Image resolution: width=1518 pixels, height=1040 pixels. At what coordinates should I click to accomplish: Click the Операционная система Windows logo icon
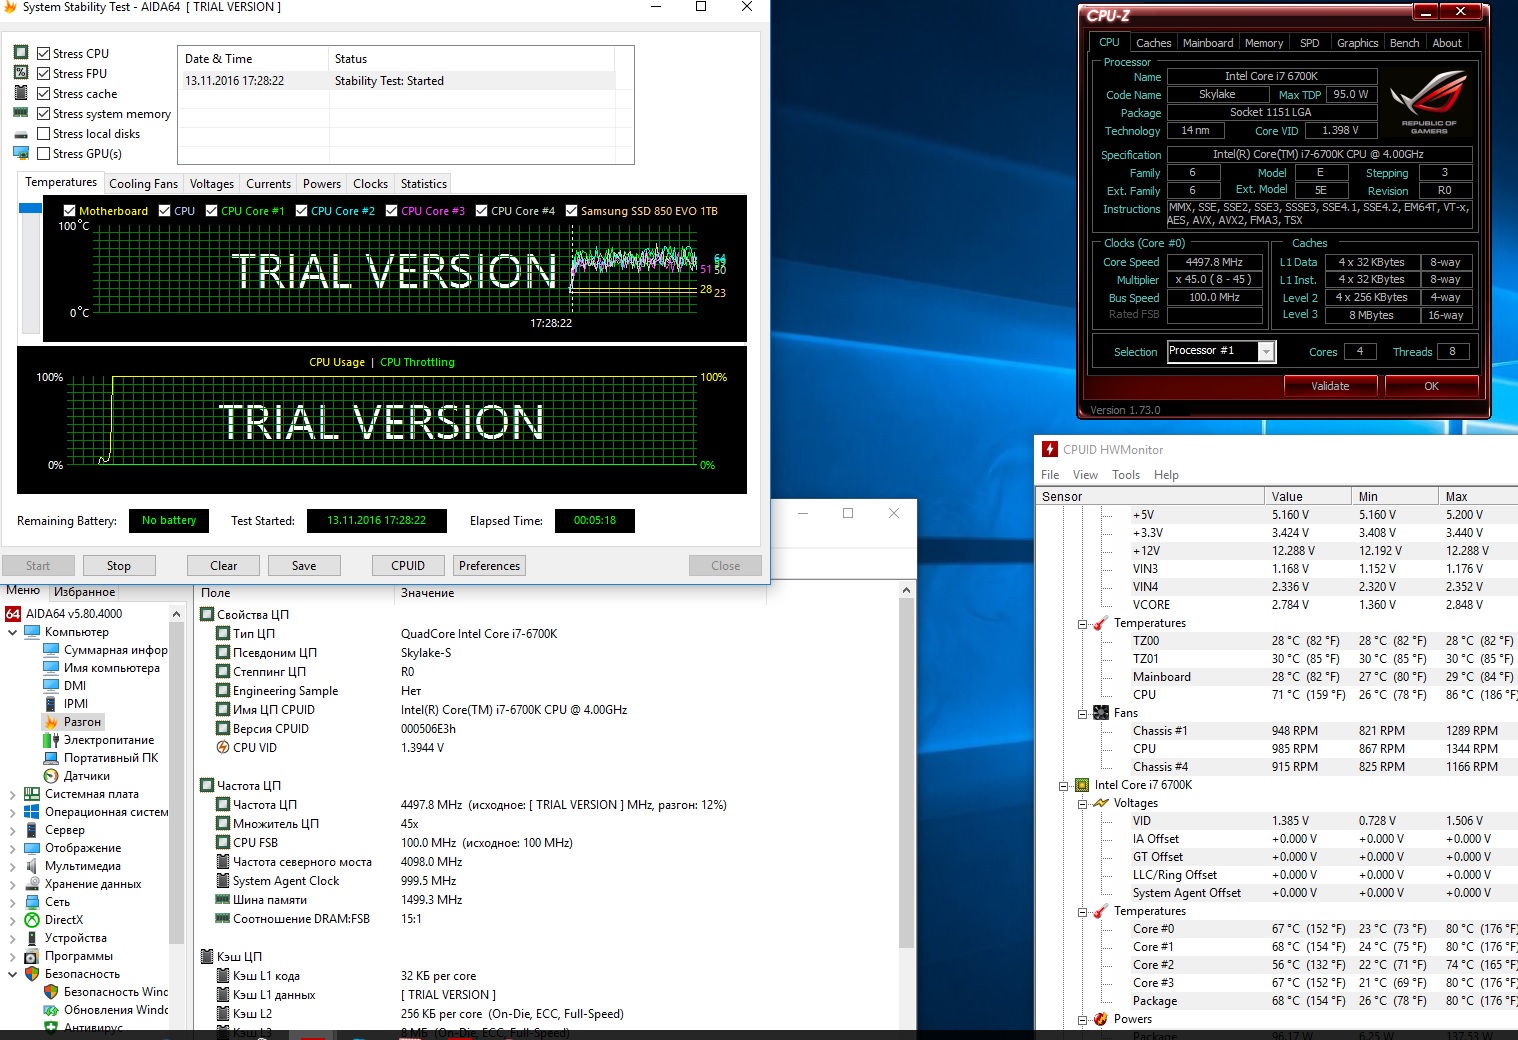32,812
